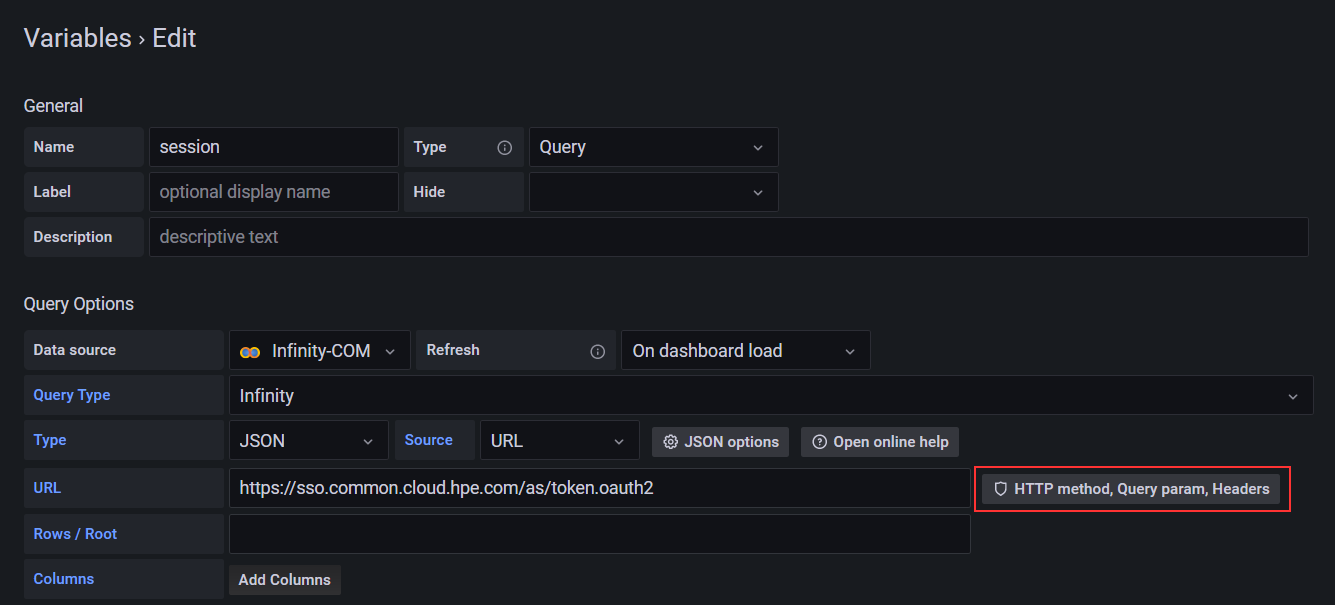Image resolution: width=1335 pixels, height=605 pixels.
Task: Click the Infinity-COM data source icon
Action: 250,350
